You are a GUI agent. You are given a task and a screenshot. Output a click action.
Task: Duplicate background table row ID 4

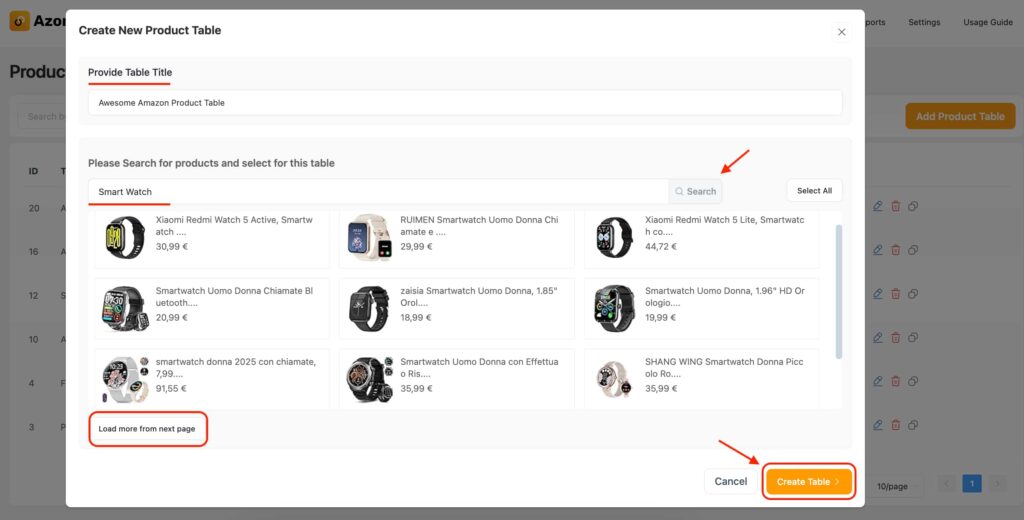coord(913,382)
